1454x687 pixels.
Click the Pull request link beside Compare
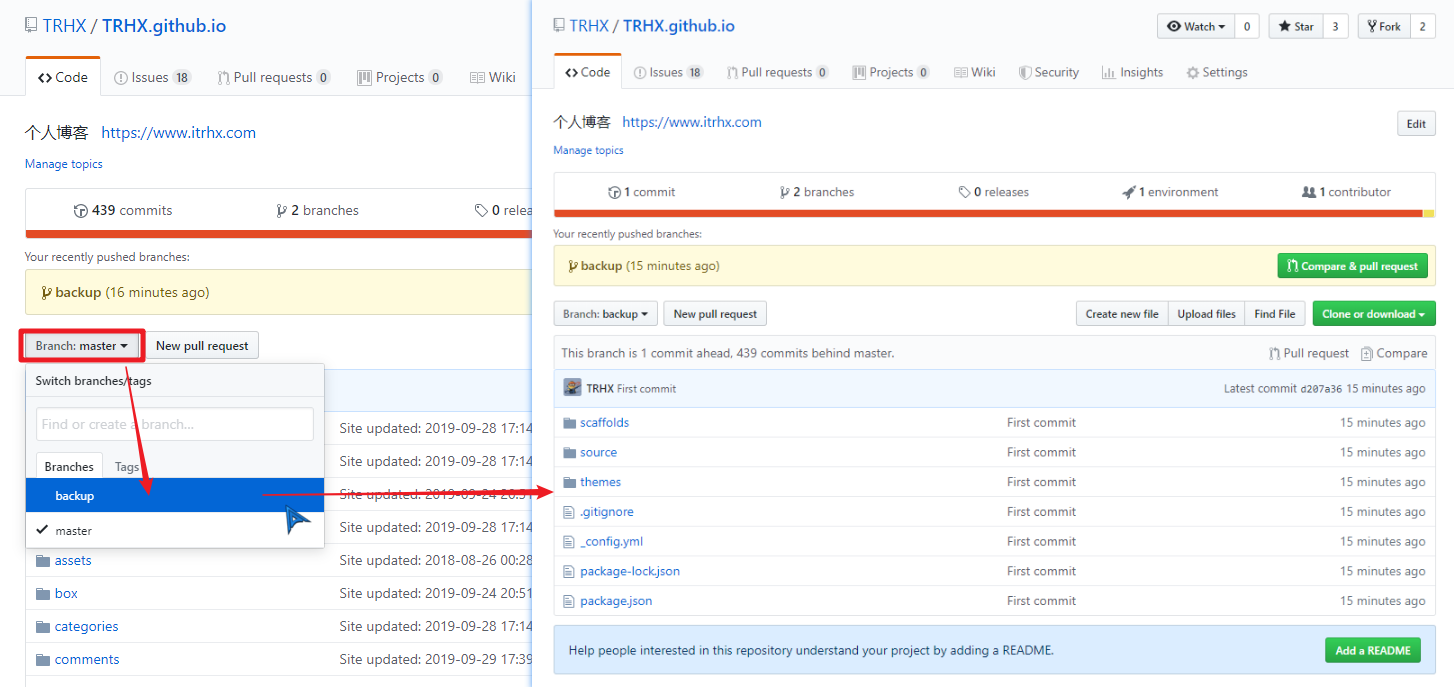(1308, 353)
